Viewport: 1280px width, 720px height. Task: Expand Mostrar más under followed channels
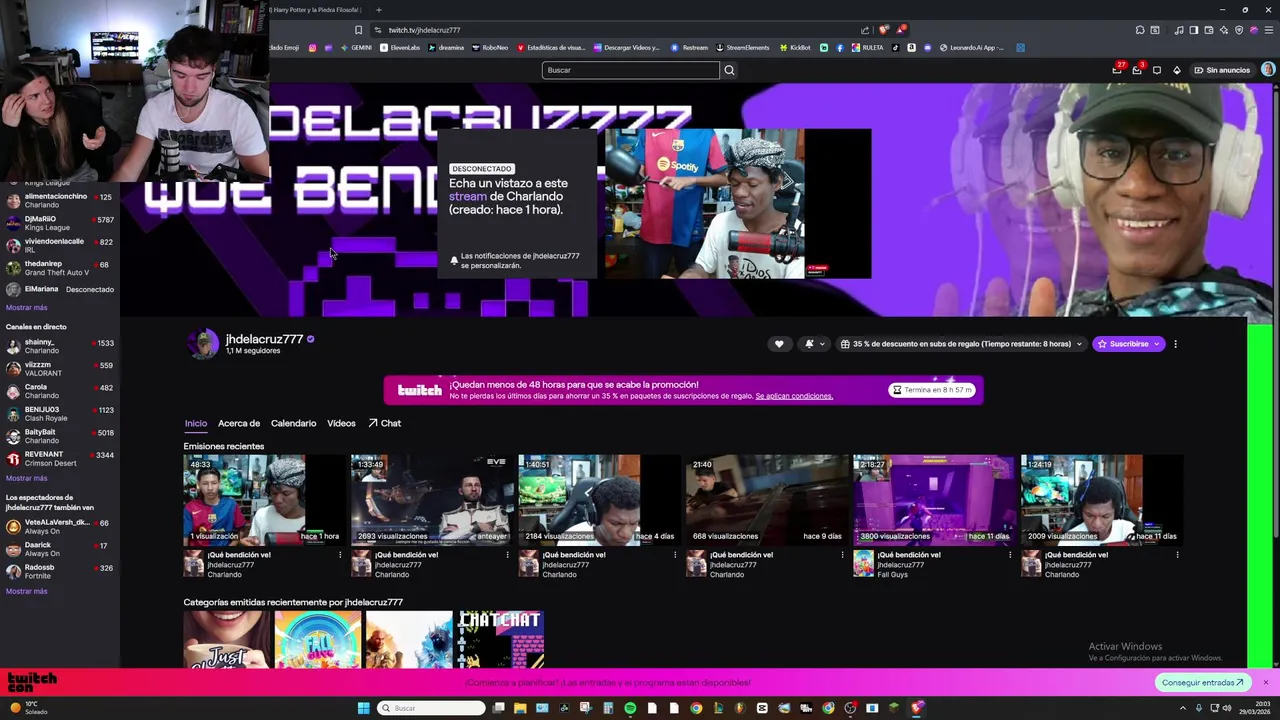[27, 307]
